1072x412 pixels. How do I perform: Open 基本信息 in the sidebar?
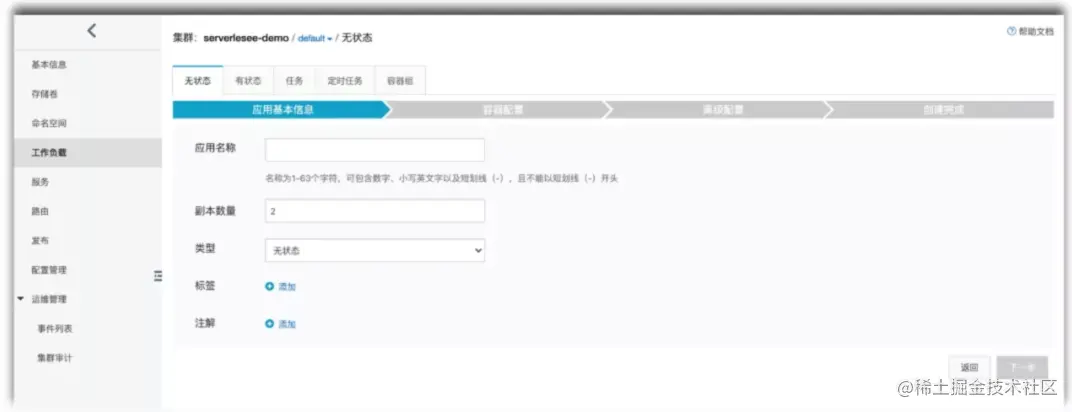coord(49,65)
